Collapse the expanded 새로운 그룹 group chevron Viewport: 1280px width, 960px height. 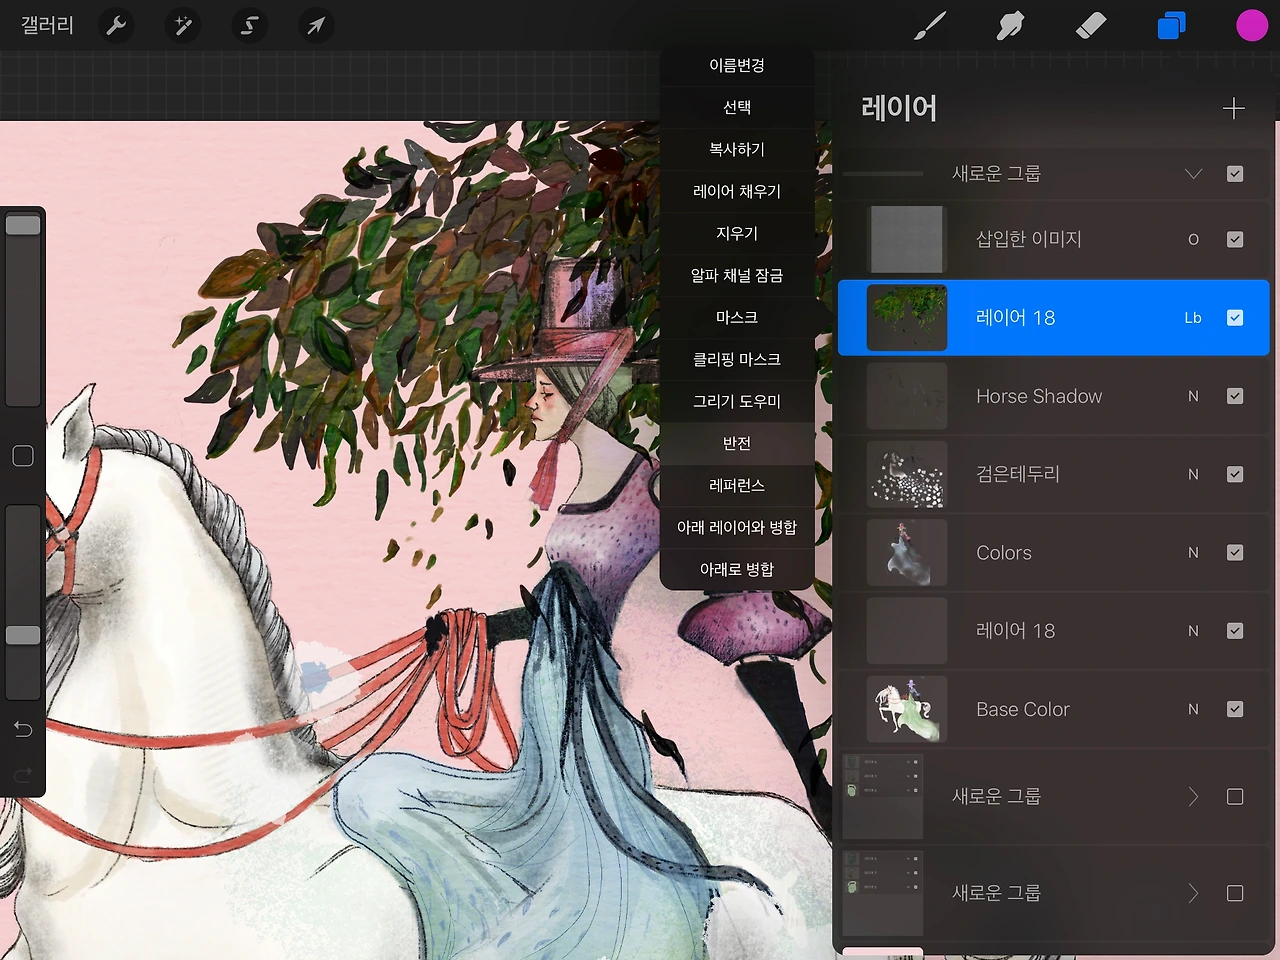point(1193,174)
